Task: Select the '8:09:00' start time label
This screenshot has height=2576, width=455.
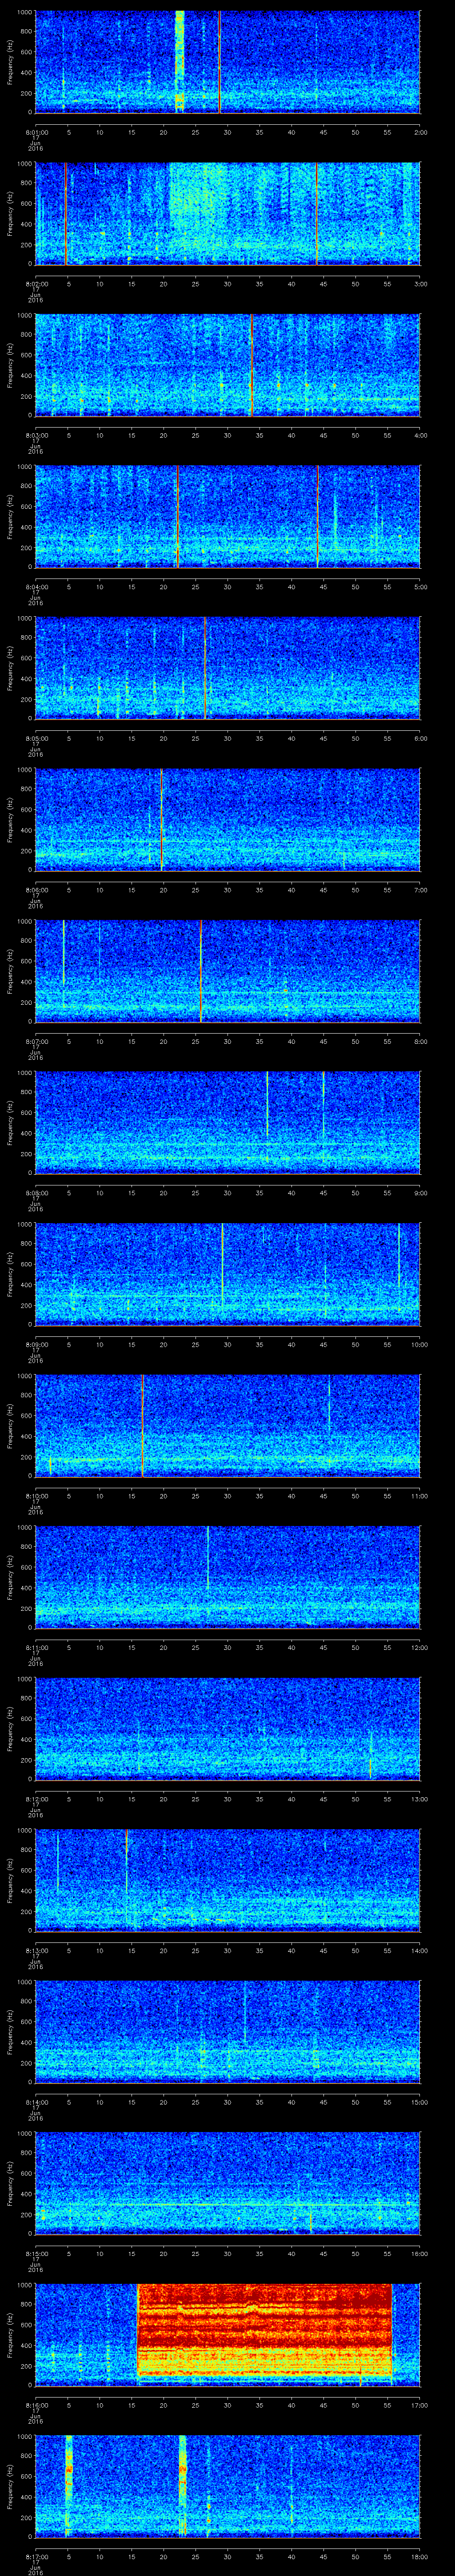Action: click(36, 1344)
